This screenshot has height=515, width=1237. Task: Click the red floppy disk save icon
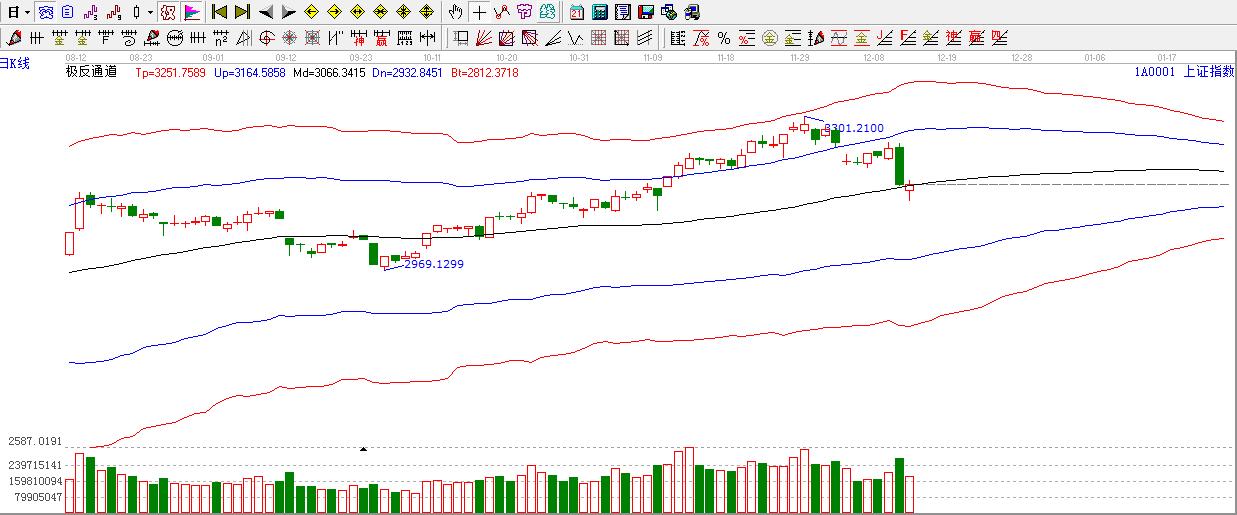point(645,12)
